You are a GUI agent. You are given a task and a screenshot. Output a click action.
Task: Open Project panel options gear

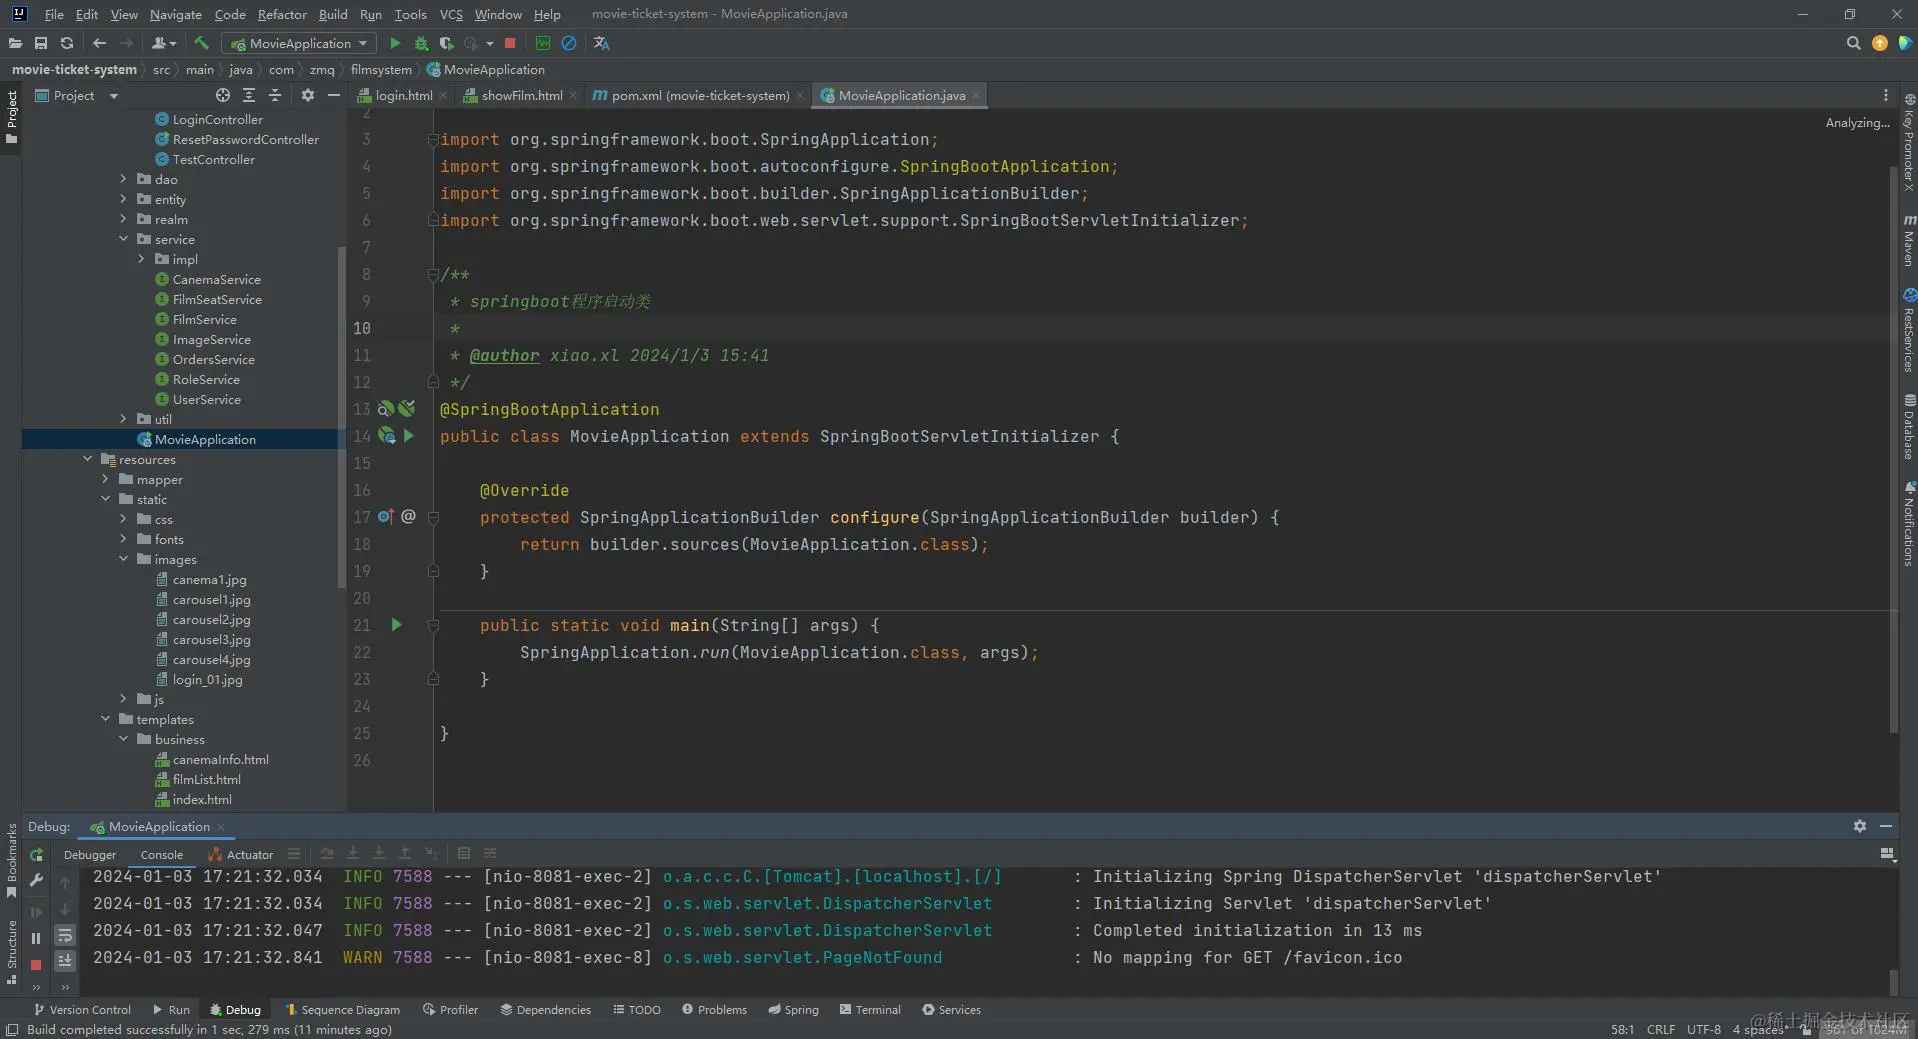(x=308, y=95)
